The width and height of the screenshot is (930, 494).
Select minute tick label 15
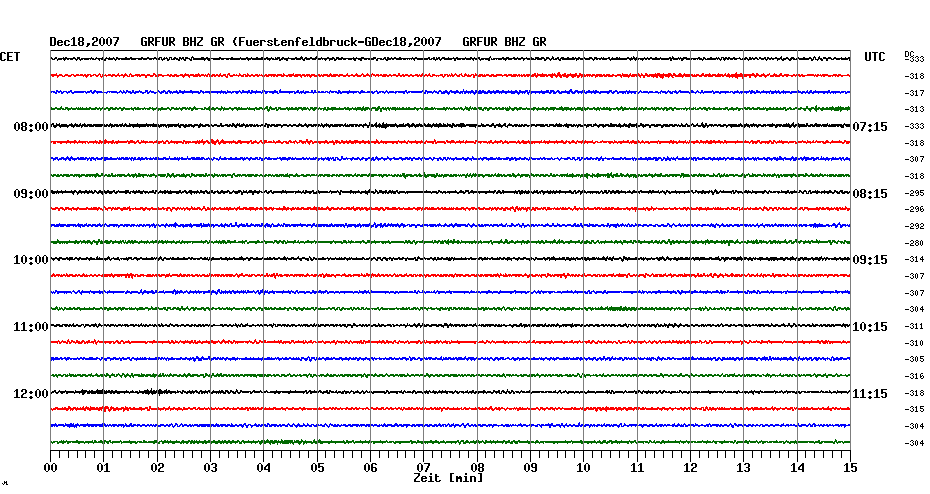point(851,468)
